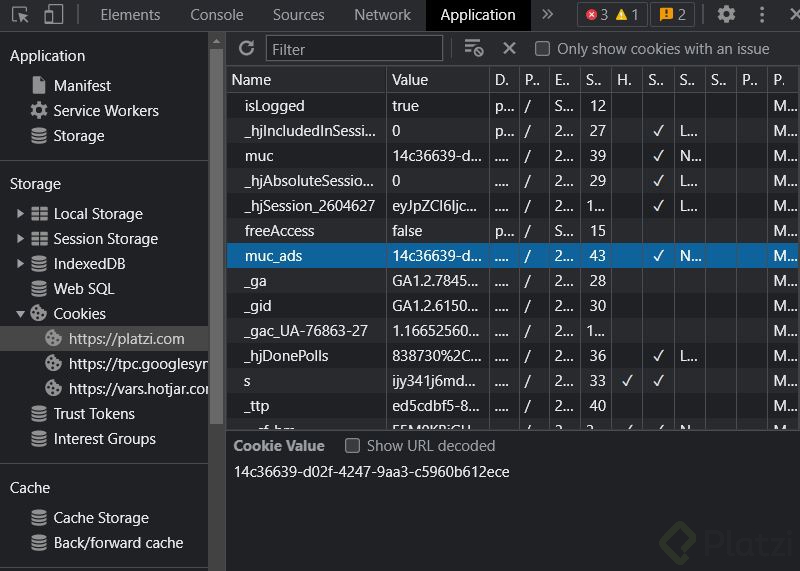Click the clear all cookies icon

point(474,48)
